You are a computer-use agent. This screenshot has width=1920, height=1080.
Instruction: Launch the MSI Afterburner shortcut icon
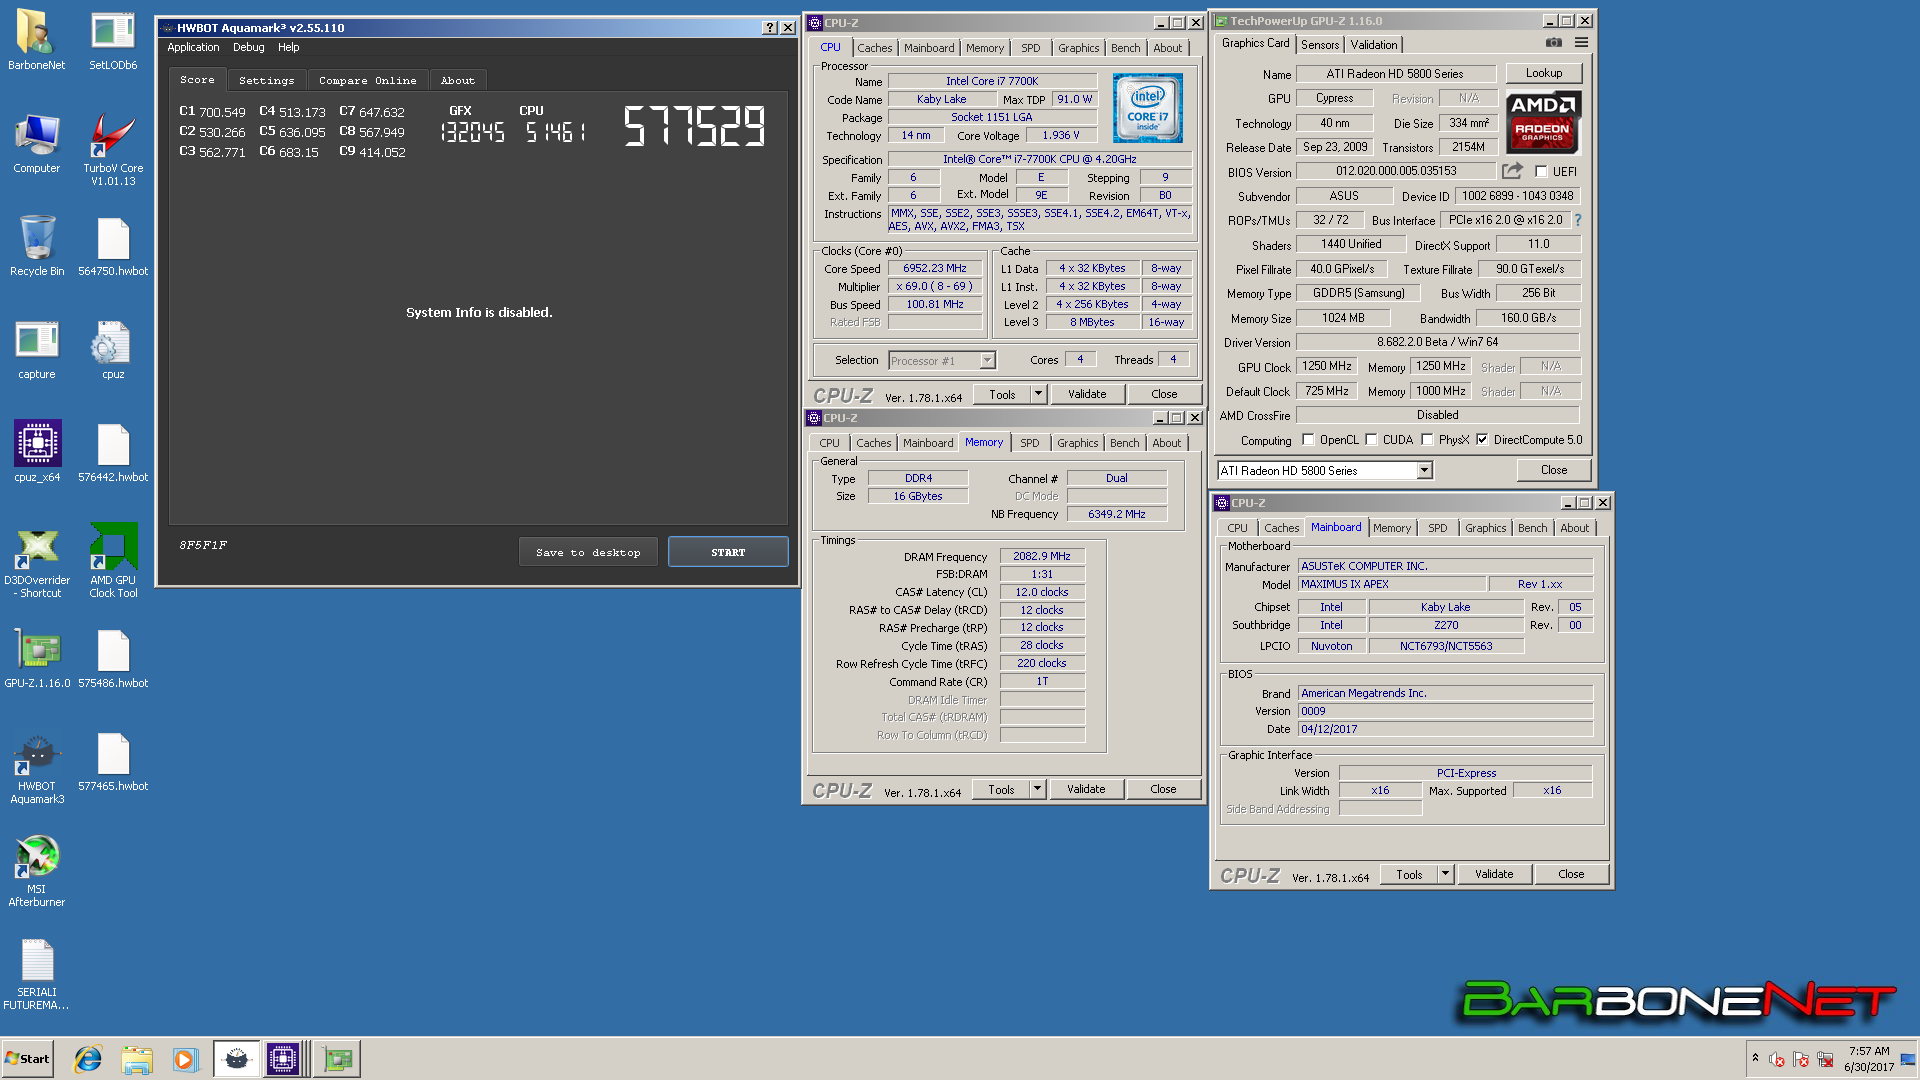click(x=37, y=871)
